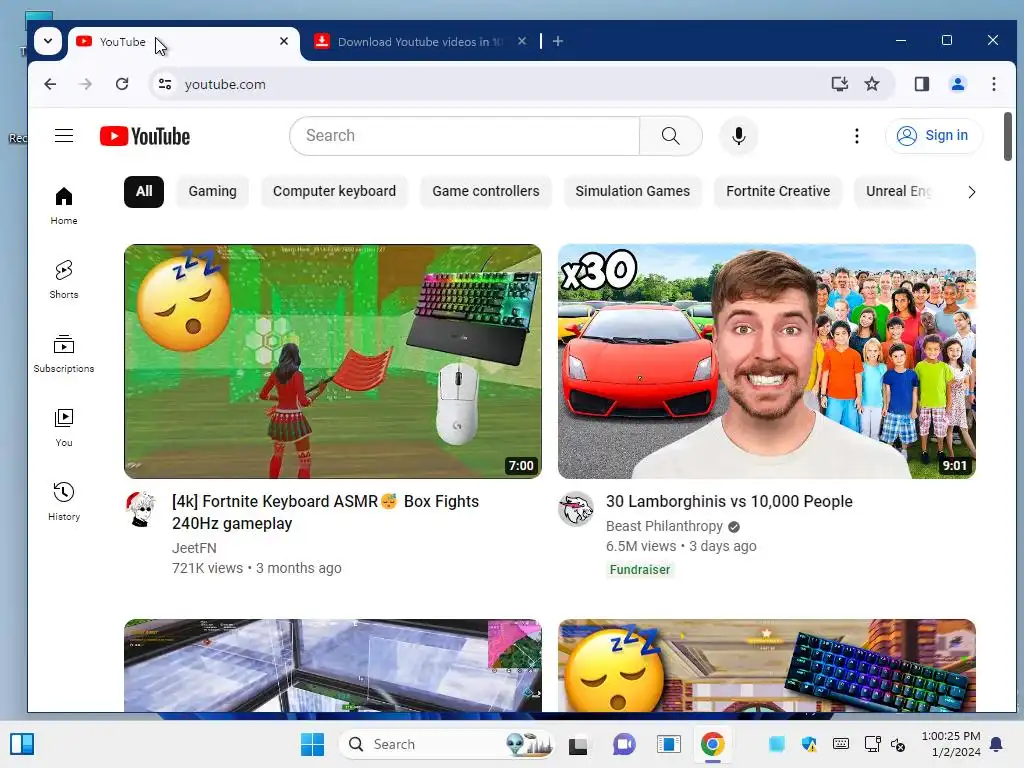
Task: Open YouTube settings three-dot menu
Action: pos(857,136)
